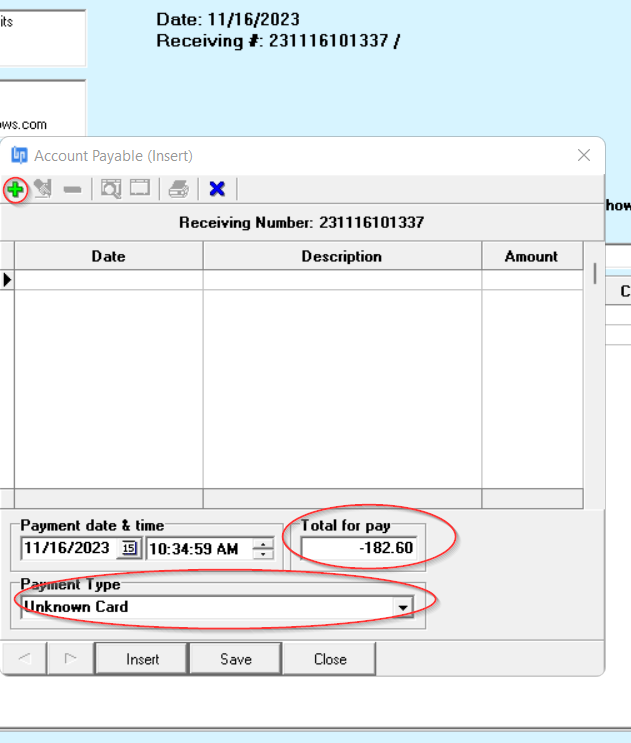Click the table's vertical scrollbar thumb
The image size is (631, 743).
595,274
